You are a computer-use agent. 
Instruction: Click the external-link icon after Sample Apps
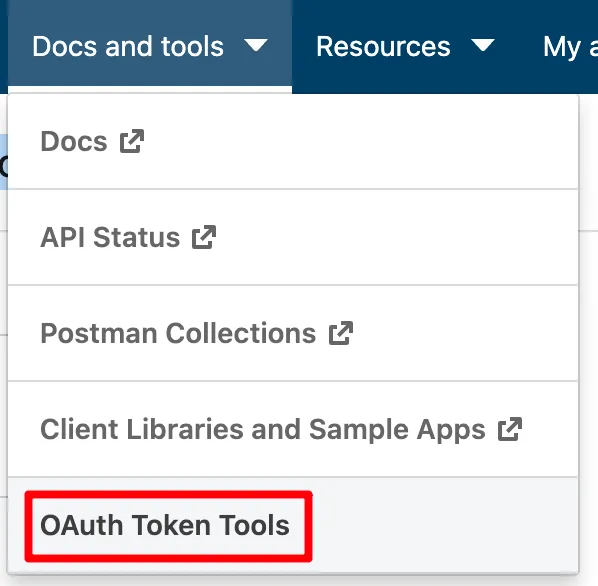510,429
